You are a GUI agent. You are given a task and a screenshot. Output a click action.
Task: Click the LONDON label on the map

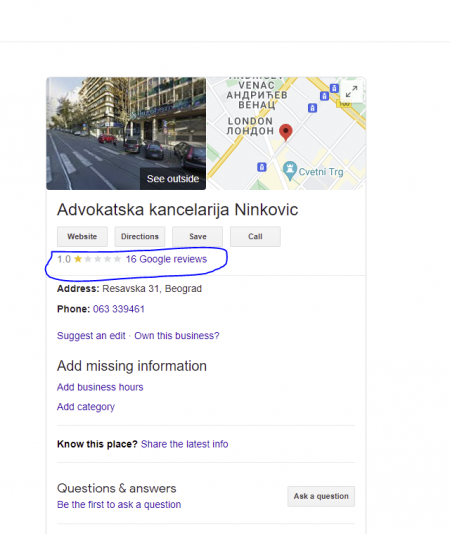(x=250, y=121)
